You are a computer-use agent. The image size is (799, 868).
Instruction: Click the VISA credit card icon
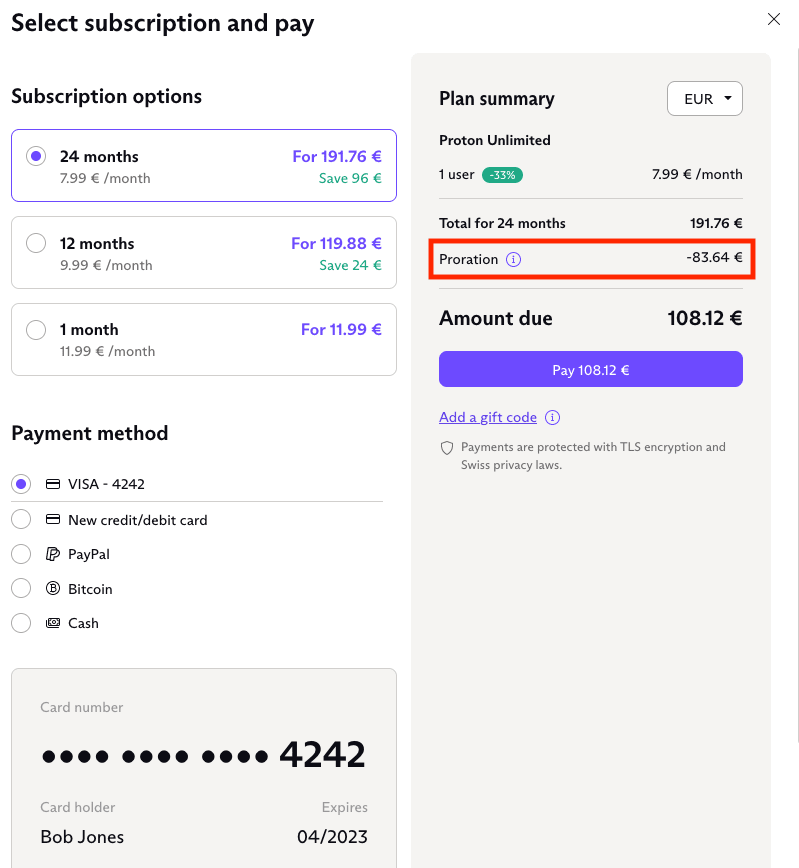[53, 484]
